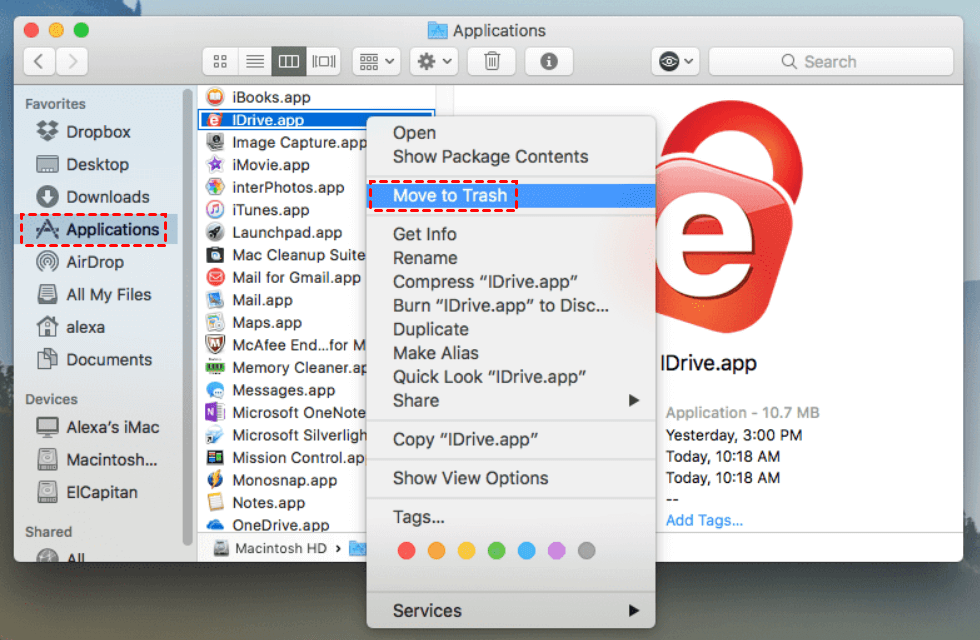The height and width of the screenshot is (640, 980).
Task: Select Alexa's iMac under Devices
Action: click(x=112, y=427)
